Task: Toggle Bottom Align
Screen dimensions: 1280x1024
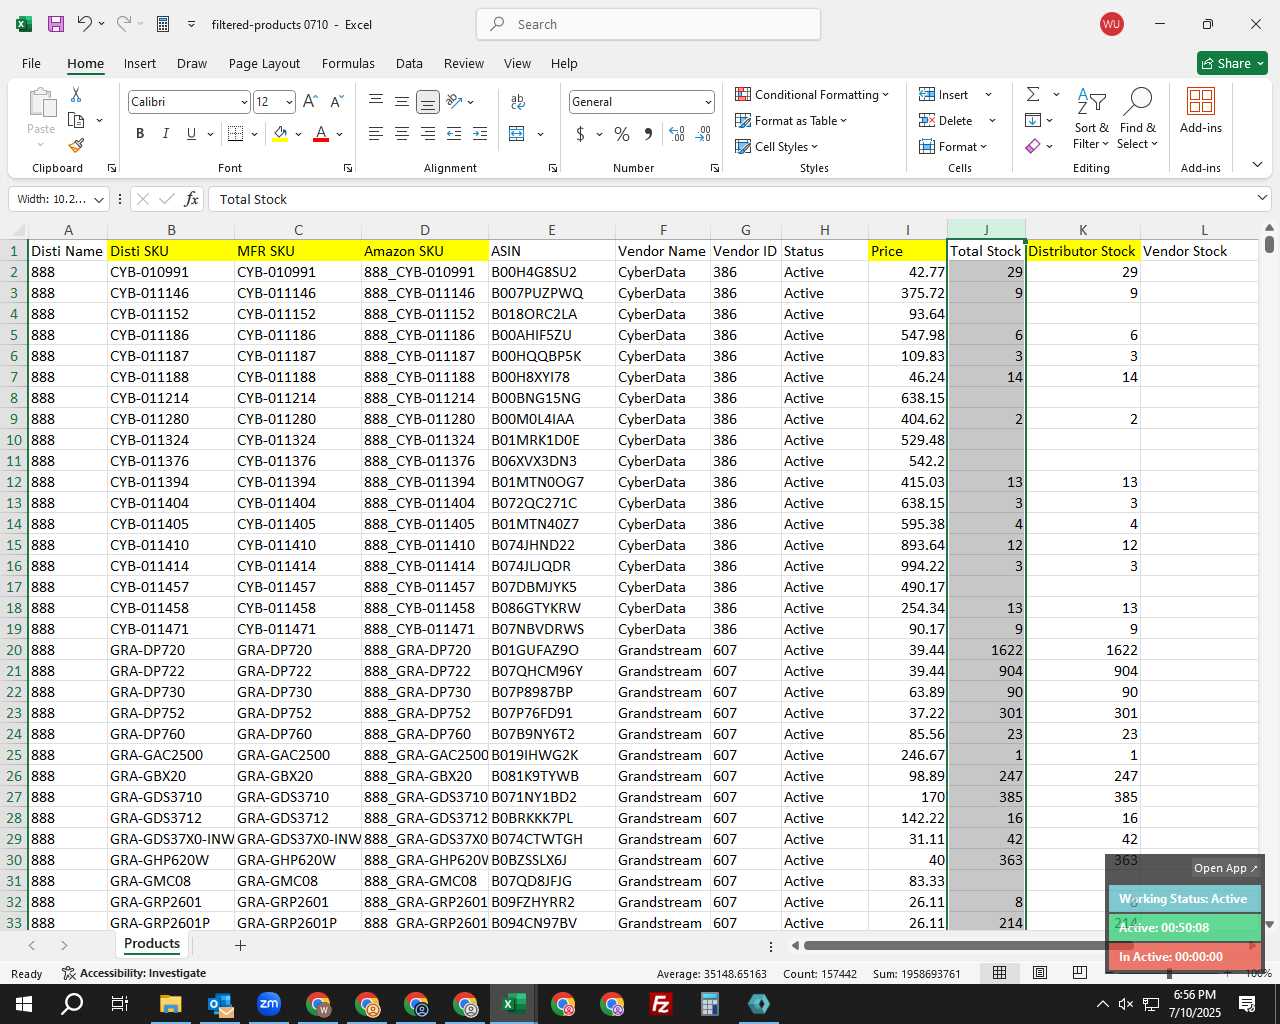Action: point(428,102)
